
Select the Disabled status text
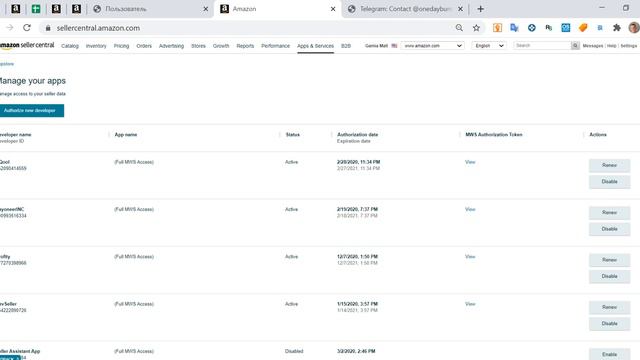[294, 351]
